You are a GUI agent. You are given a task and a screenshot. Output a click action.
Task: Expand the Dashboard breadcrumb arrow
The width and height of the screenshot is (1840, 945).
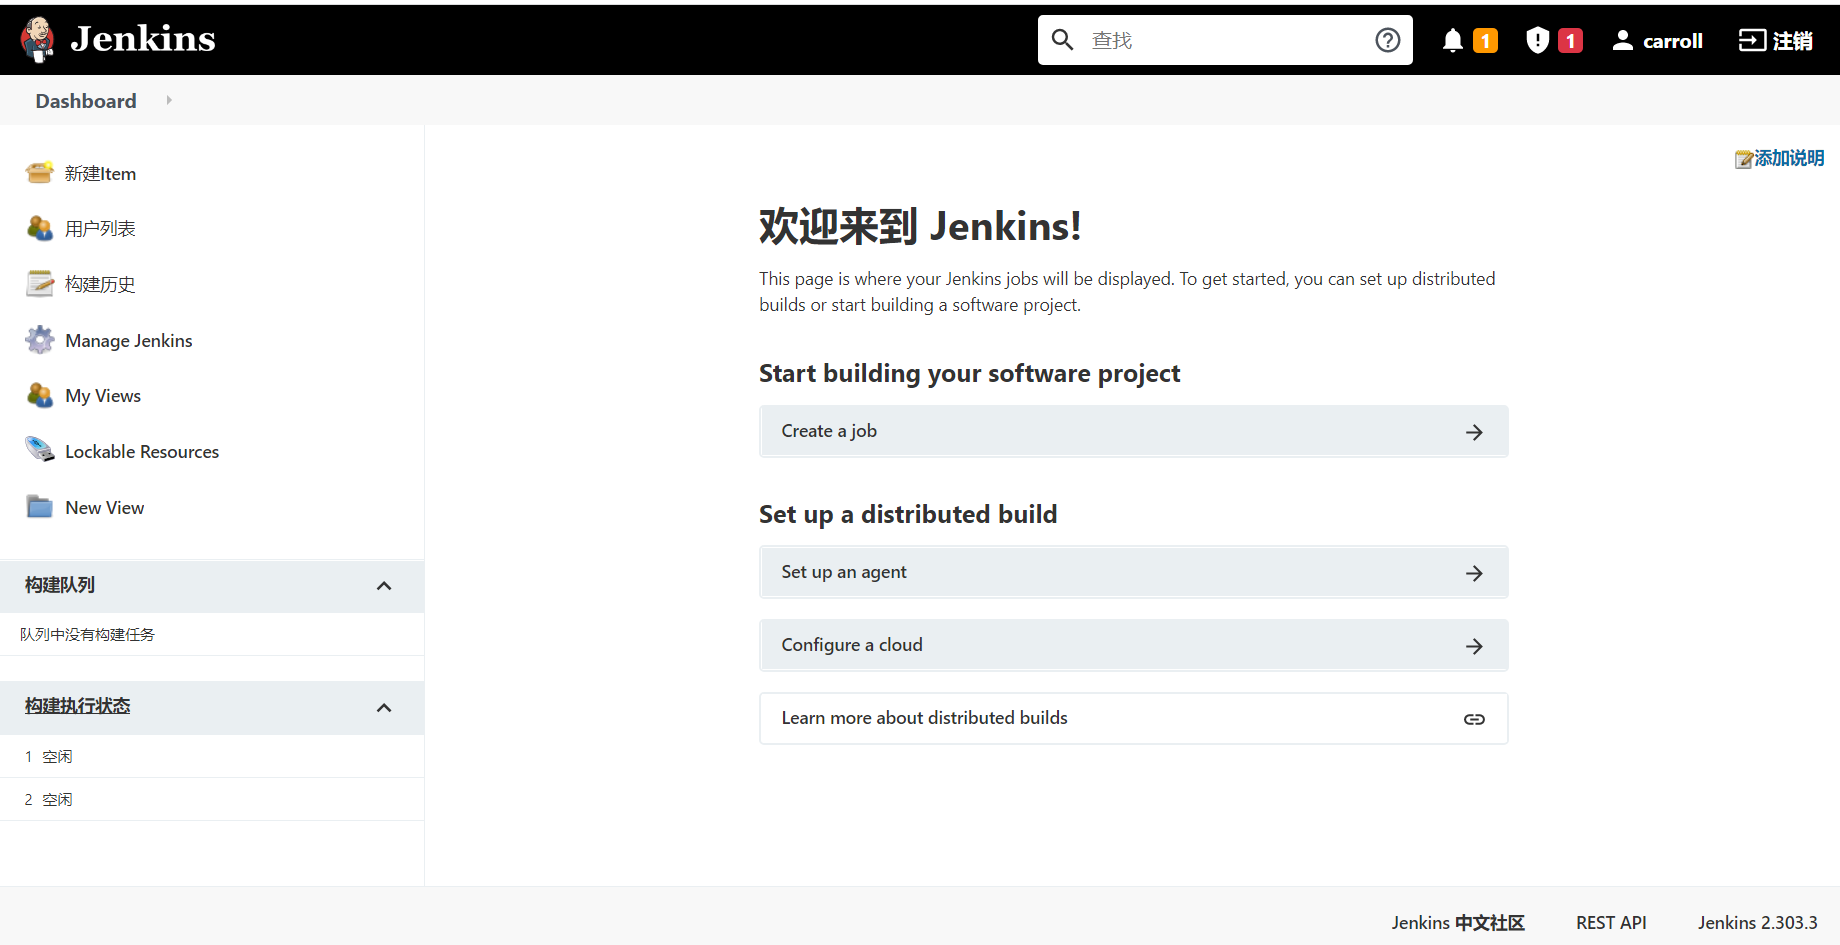169,100
